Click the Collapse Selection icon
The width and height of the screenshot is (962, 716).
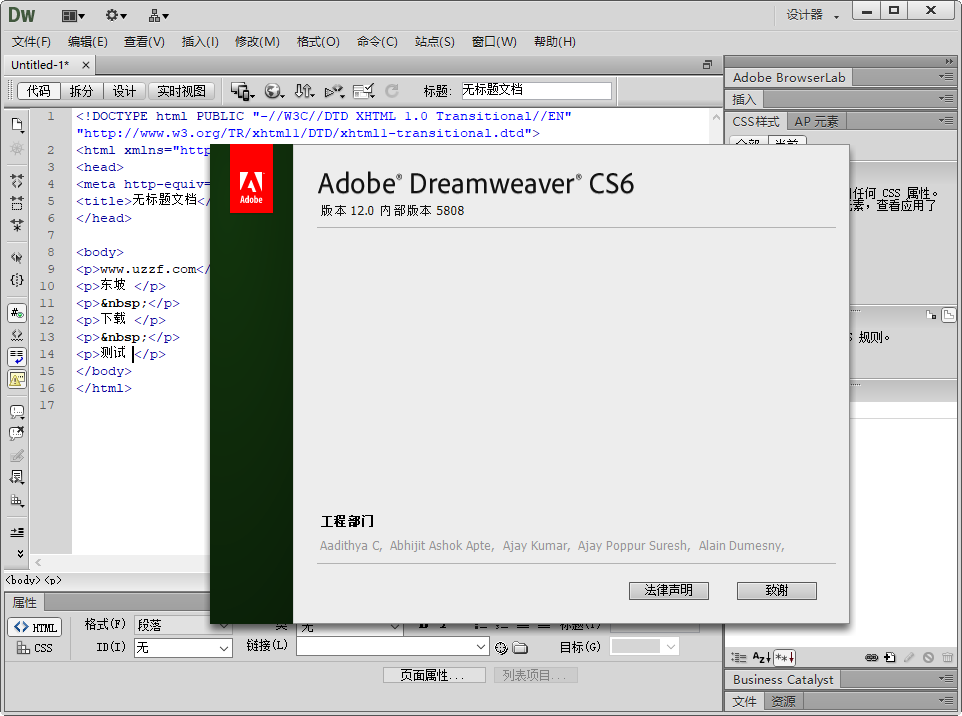tap(17, 202)
